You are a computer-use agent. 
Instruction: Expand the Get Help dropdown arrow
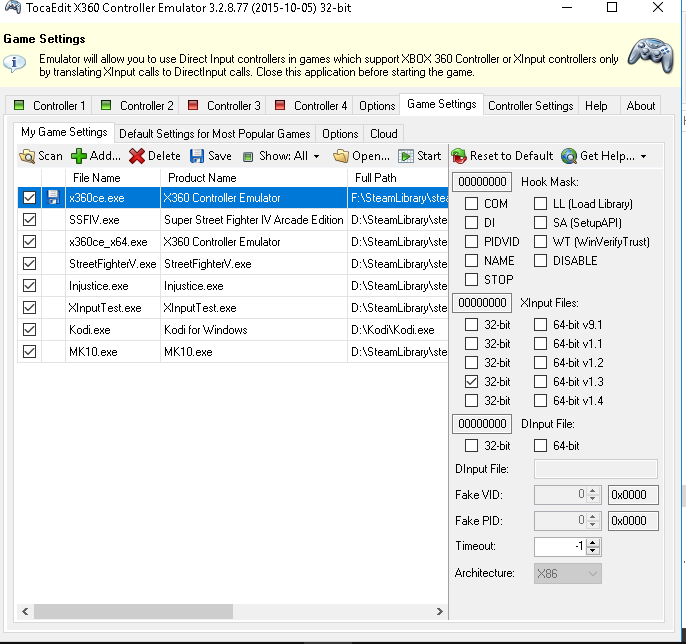[643, 157]
